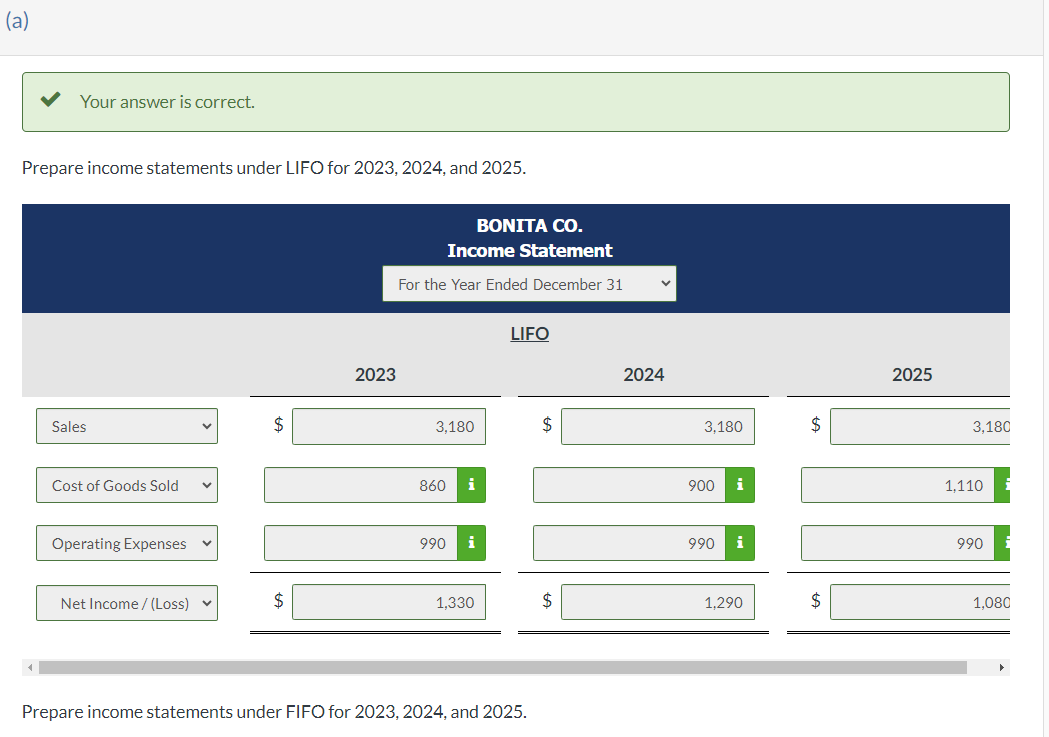Image resolution: width=1049 pixels, height=737 pixels.
Task: Click the info icon beside 2025 Operating Expenses
Action: click(1006, 543)
